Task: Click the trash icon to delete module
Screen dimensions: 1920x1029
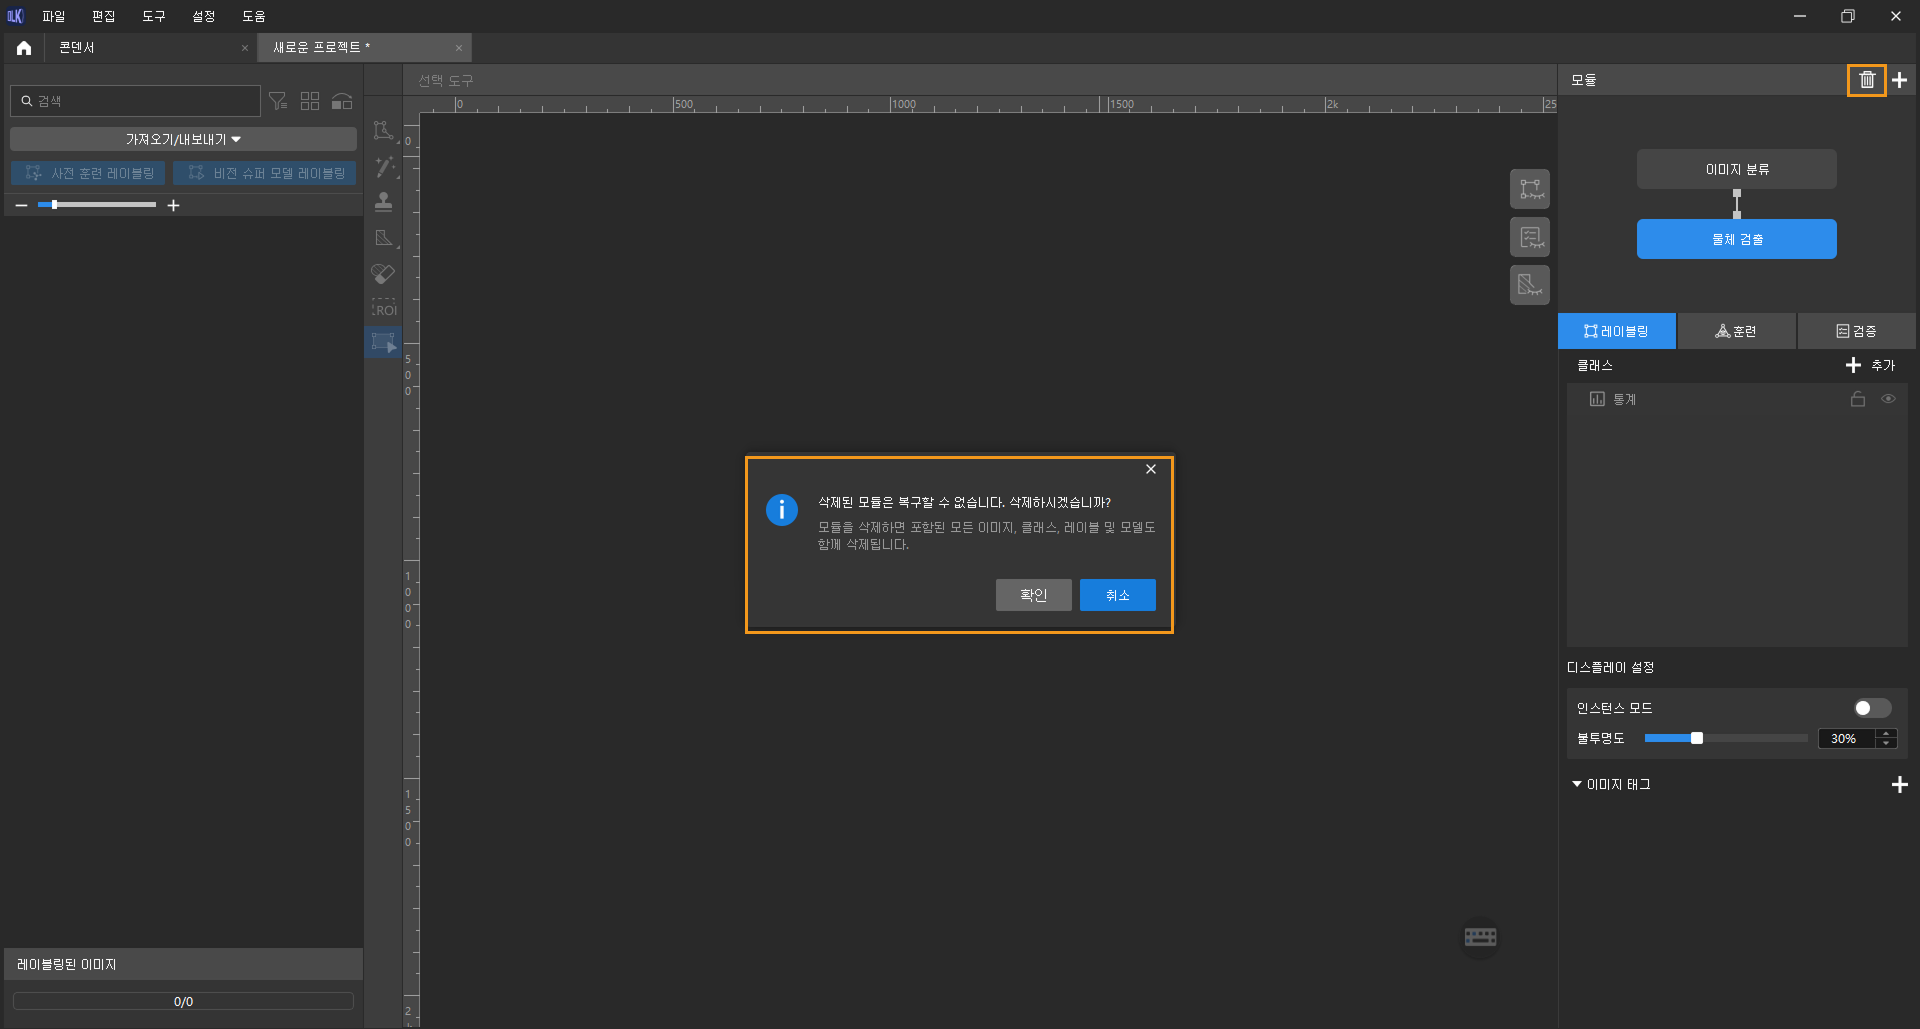Action: (1866, 80)
